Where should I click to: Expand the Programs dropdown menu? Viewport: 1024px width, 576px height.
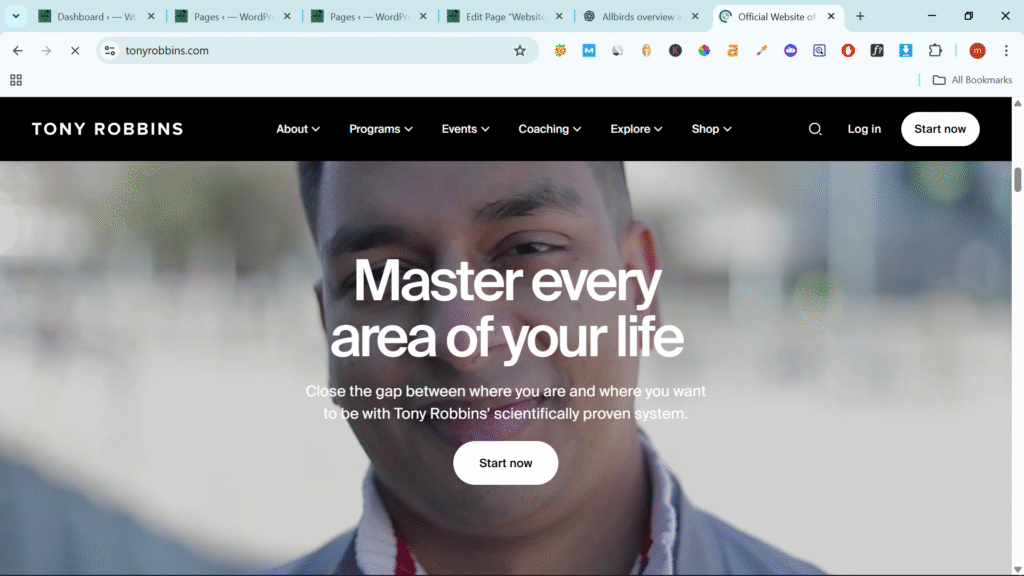[381, 129]
